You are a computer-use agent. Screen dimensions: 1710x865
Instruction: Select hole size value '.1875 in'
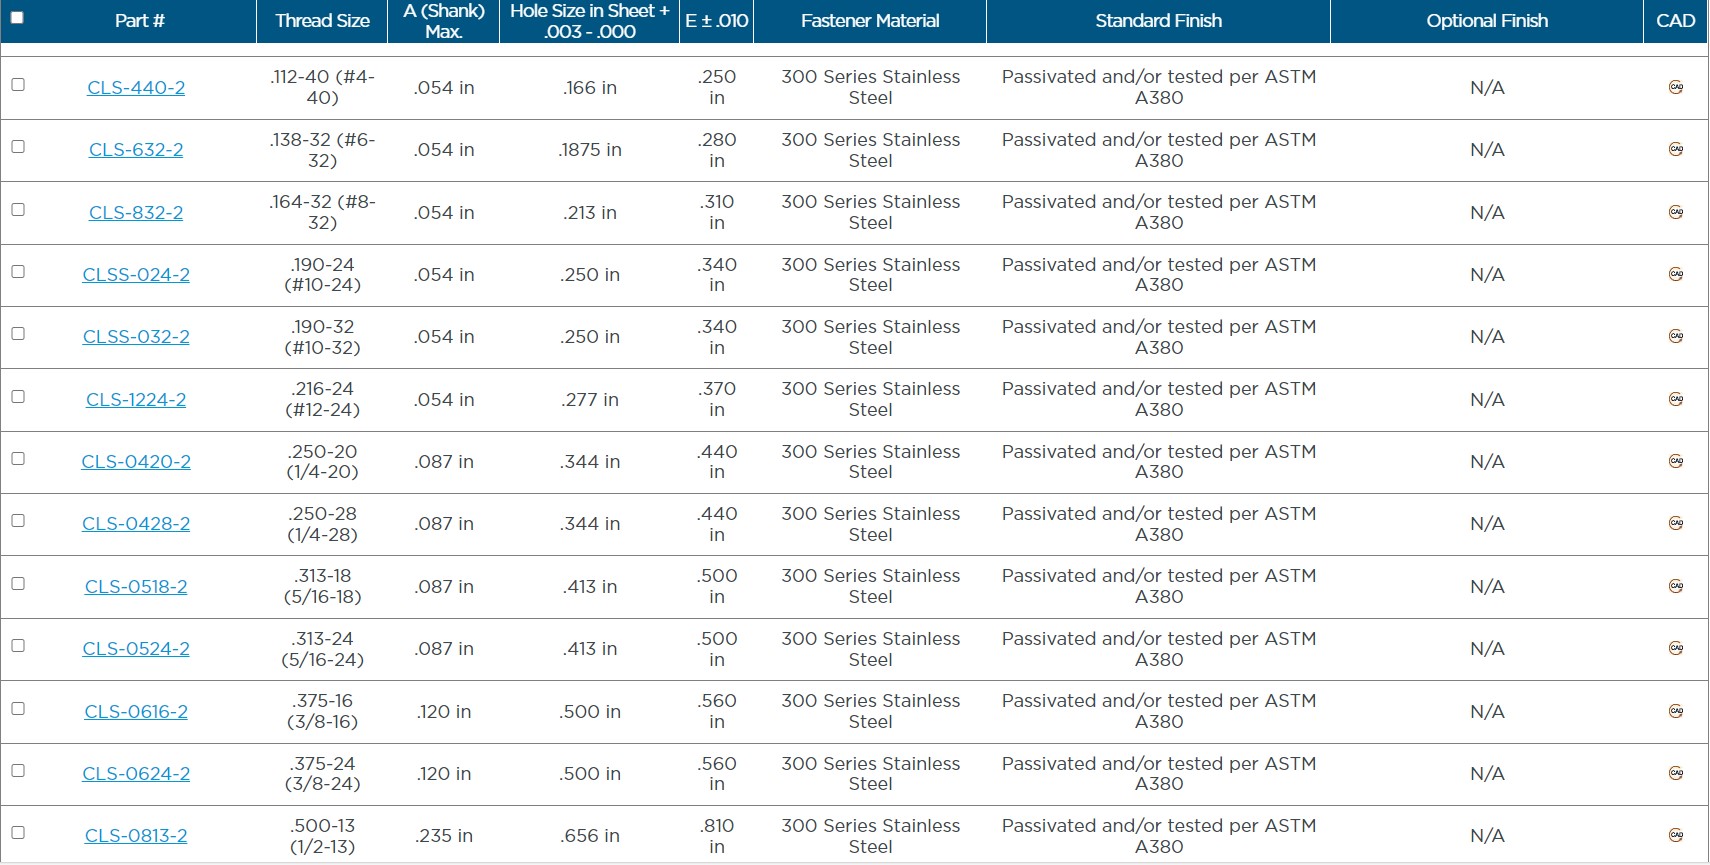pos(590,149)
